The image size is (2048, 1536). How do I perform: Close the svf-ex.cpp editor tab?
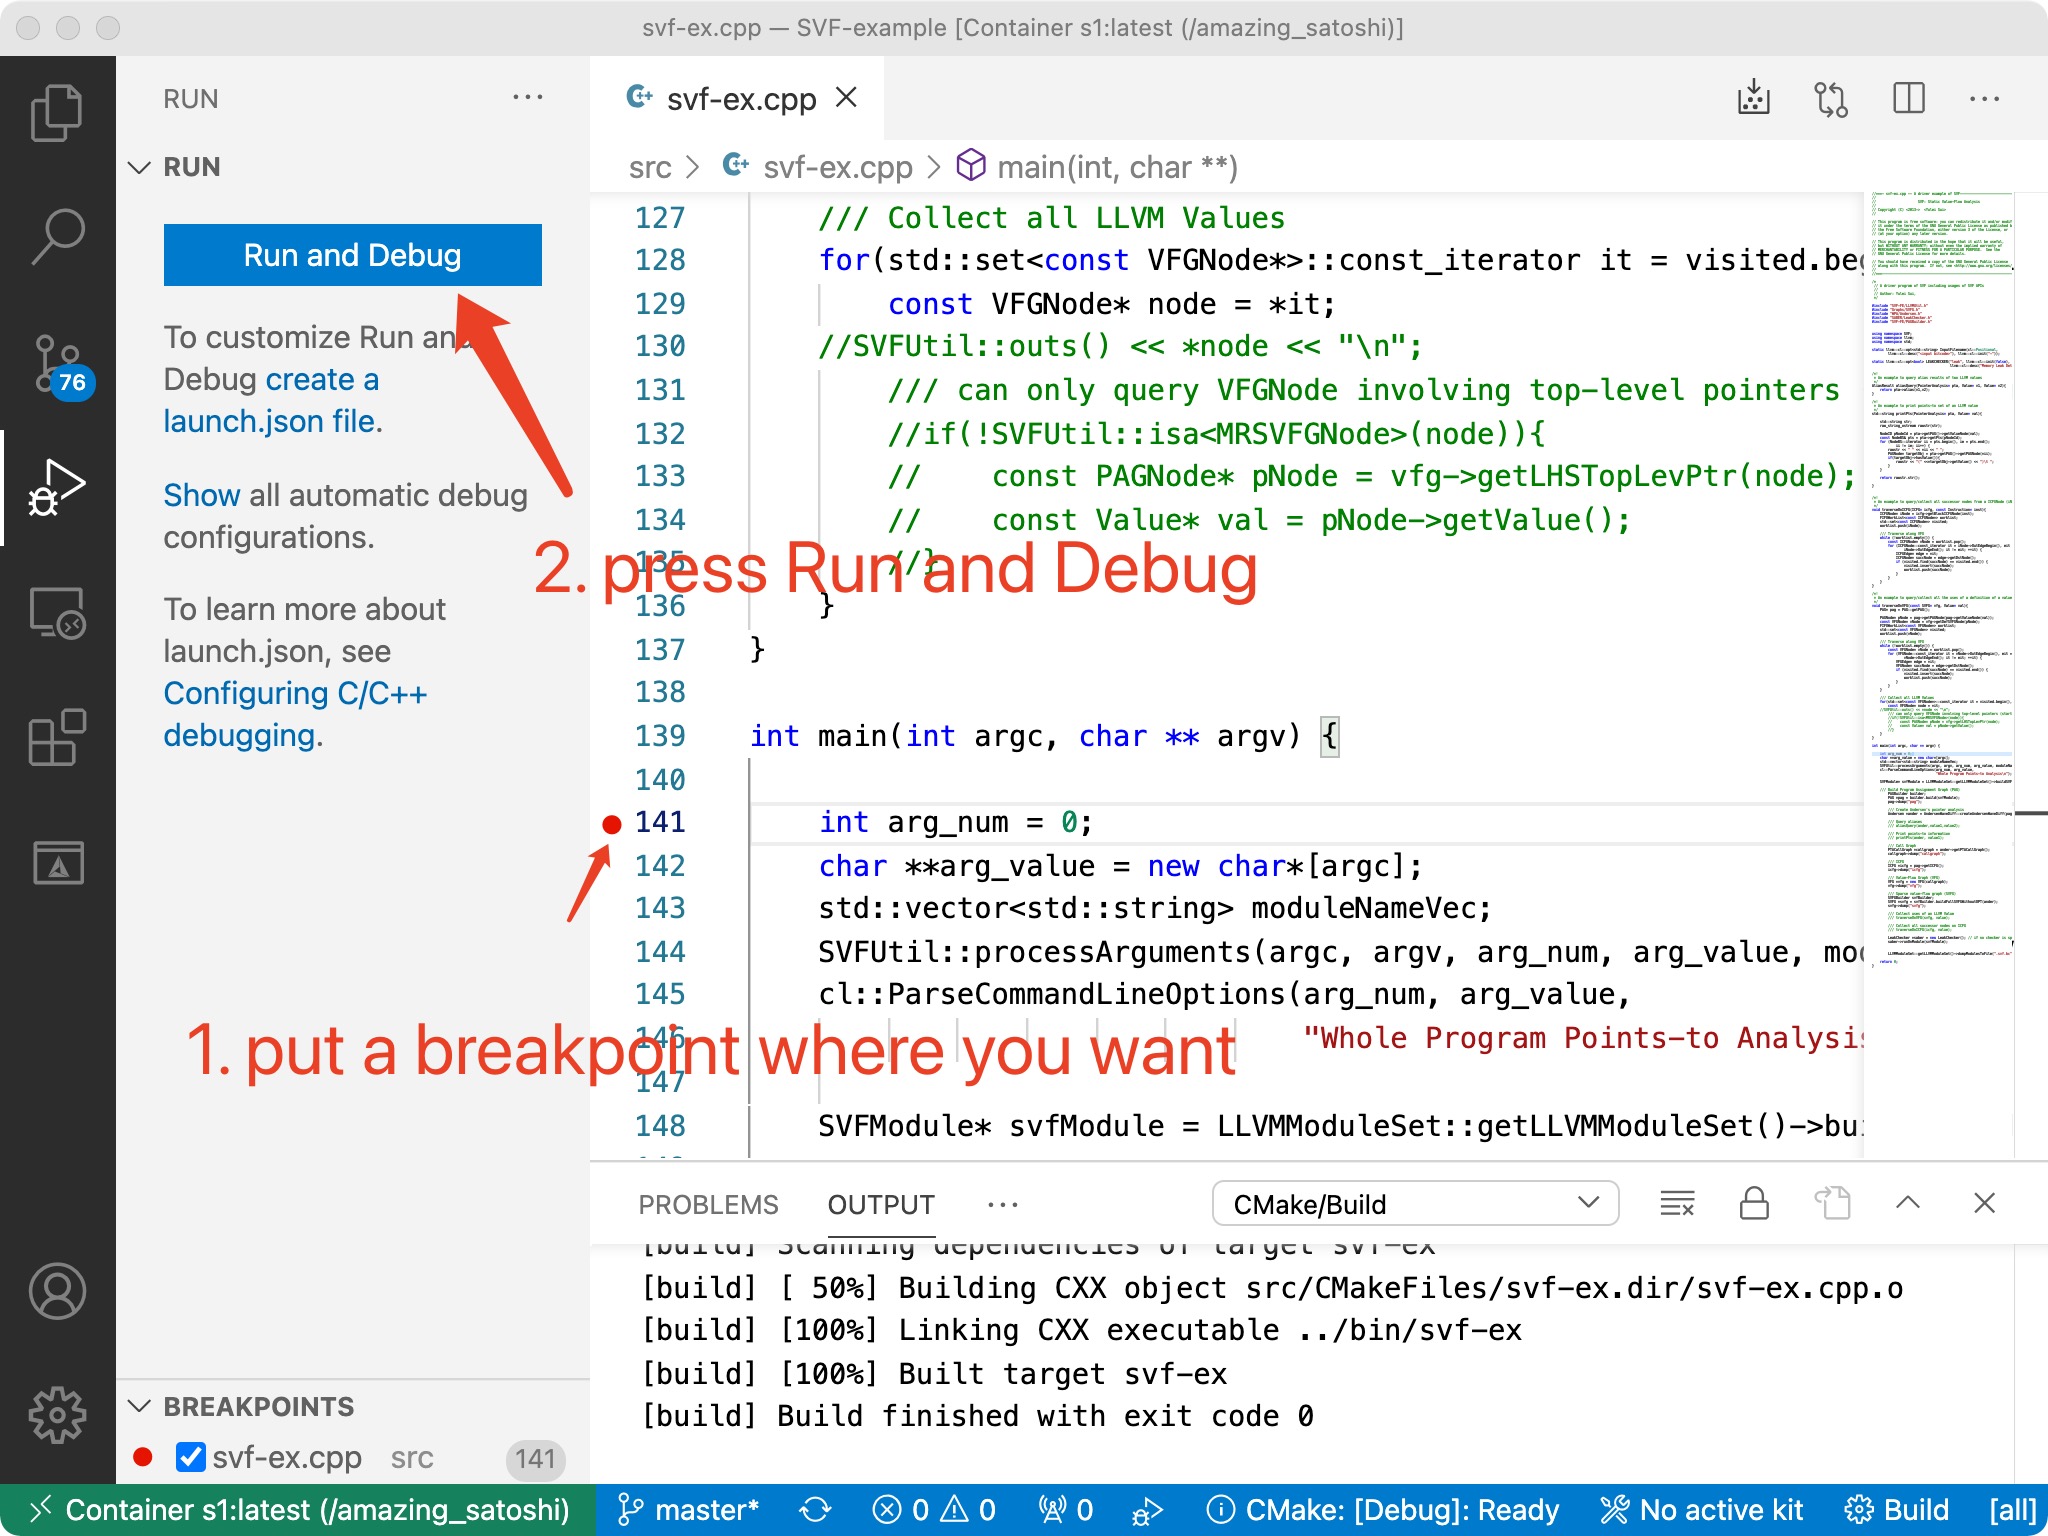[x=847, y=98]
